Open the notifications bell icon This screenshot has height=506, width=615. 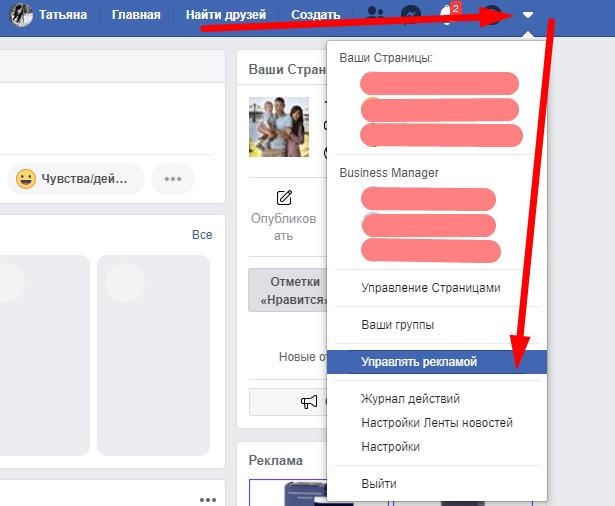446,16
